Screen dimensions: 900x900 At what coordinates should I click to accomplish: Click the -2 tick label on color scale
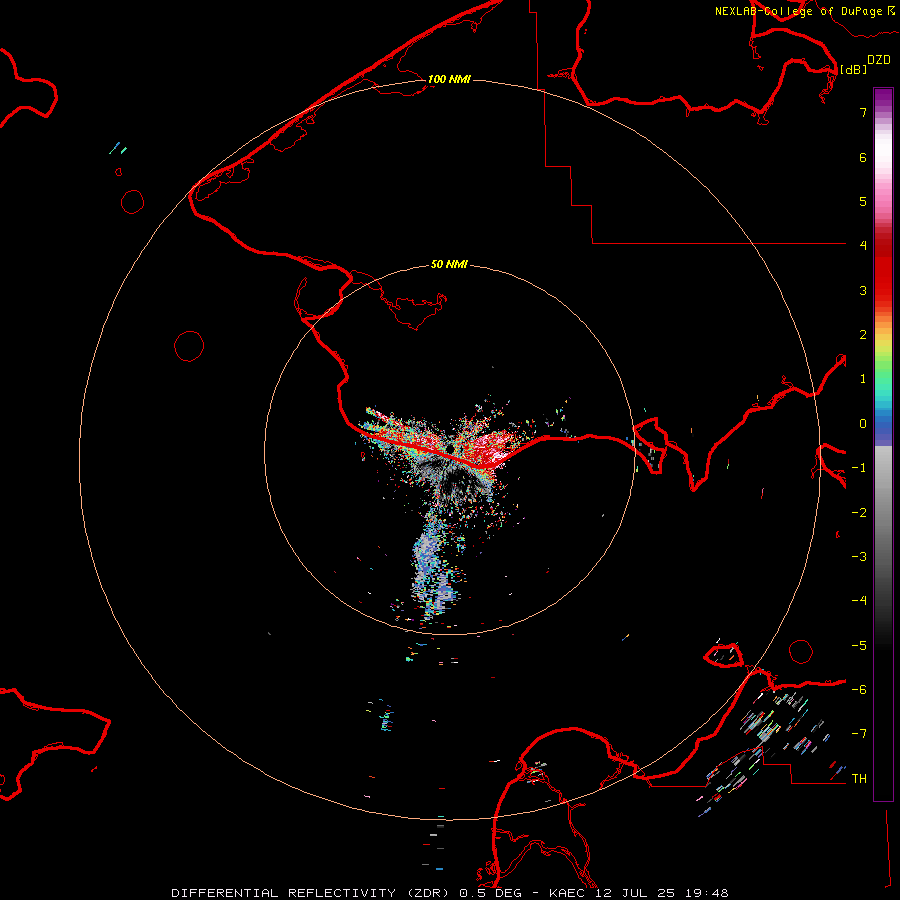[x=859, y=513]
